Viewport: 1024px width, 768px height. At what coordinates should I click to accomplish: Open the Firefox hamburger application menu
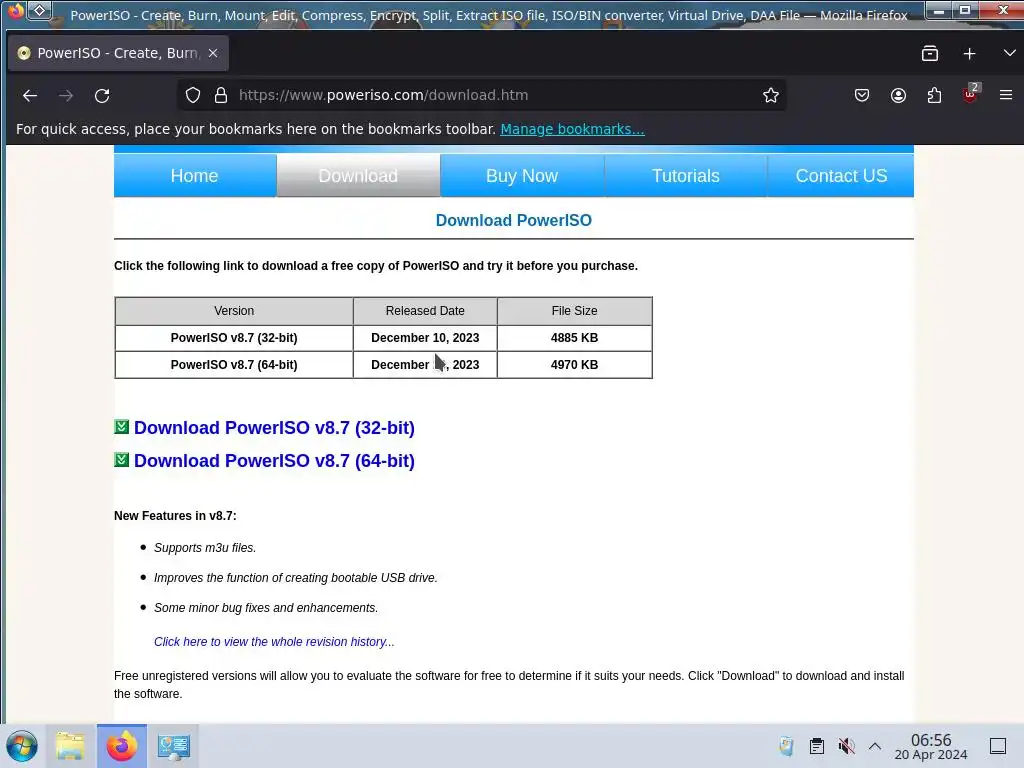tap(1006, 95)
